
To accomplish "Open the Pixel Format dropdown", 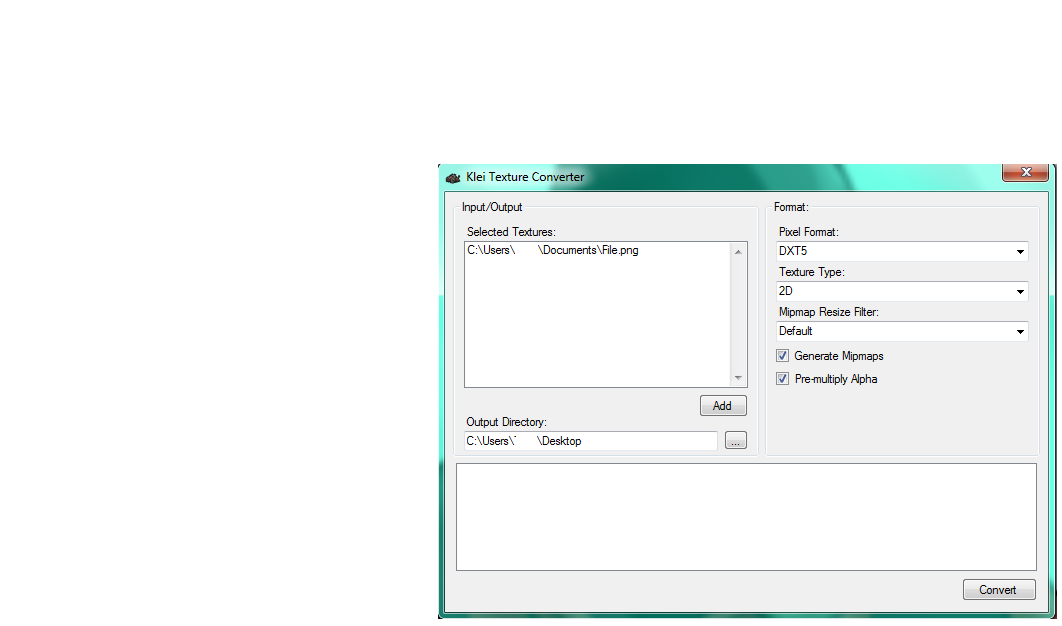I will (901, 252).
